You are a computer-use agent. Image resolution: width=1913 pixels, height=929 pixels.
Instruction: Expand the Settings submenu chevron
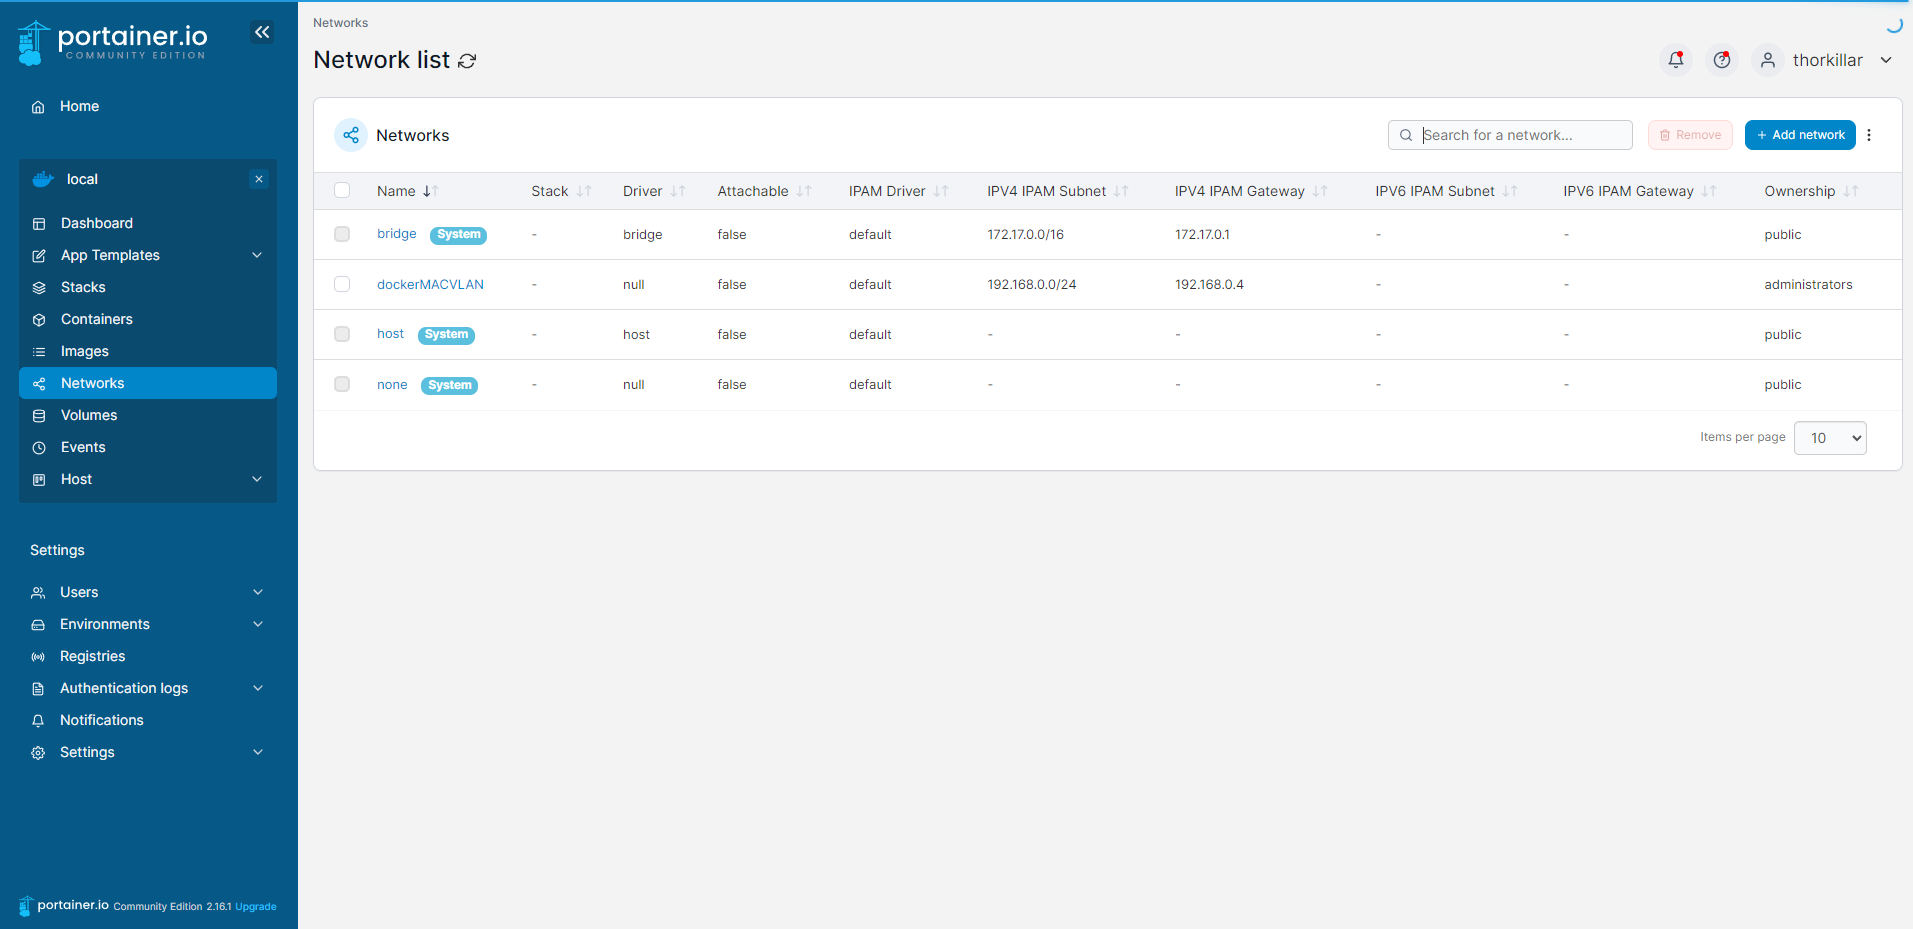258,752
